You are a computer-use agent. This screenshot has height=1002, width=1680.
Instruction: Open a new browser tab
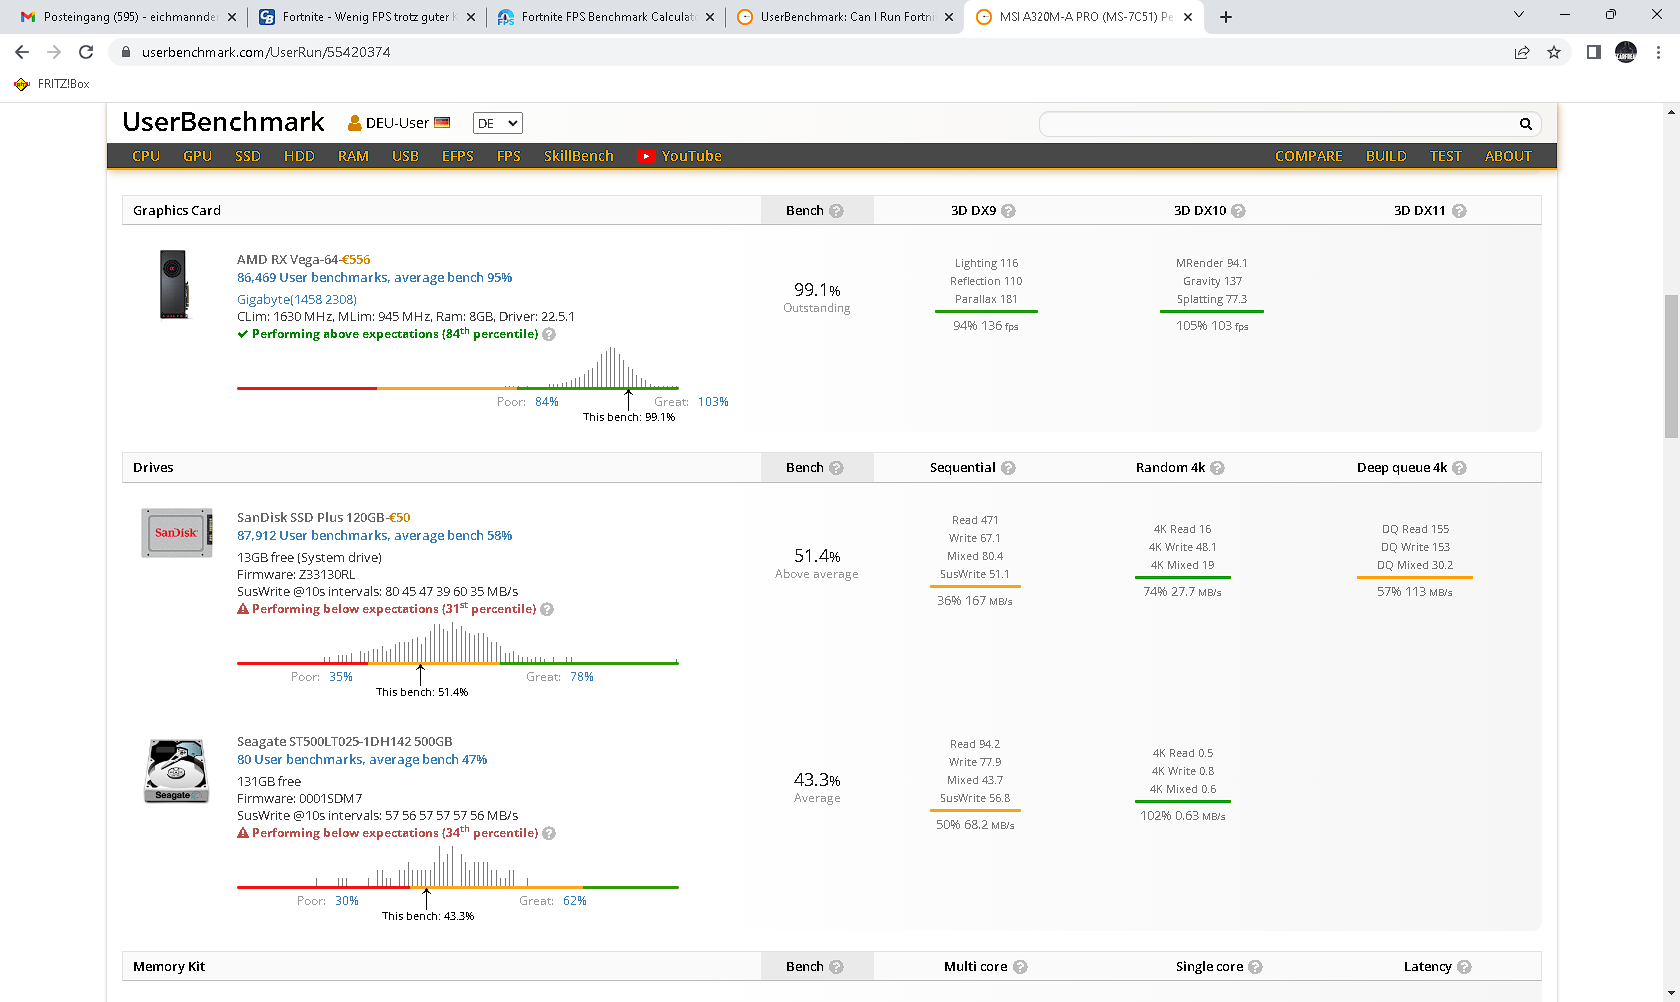[1226, 17]
